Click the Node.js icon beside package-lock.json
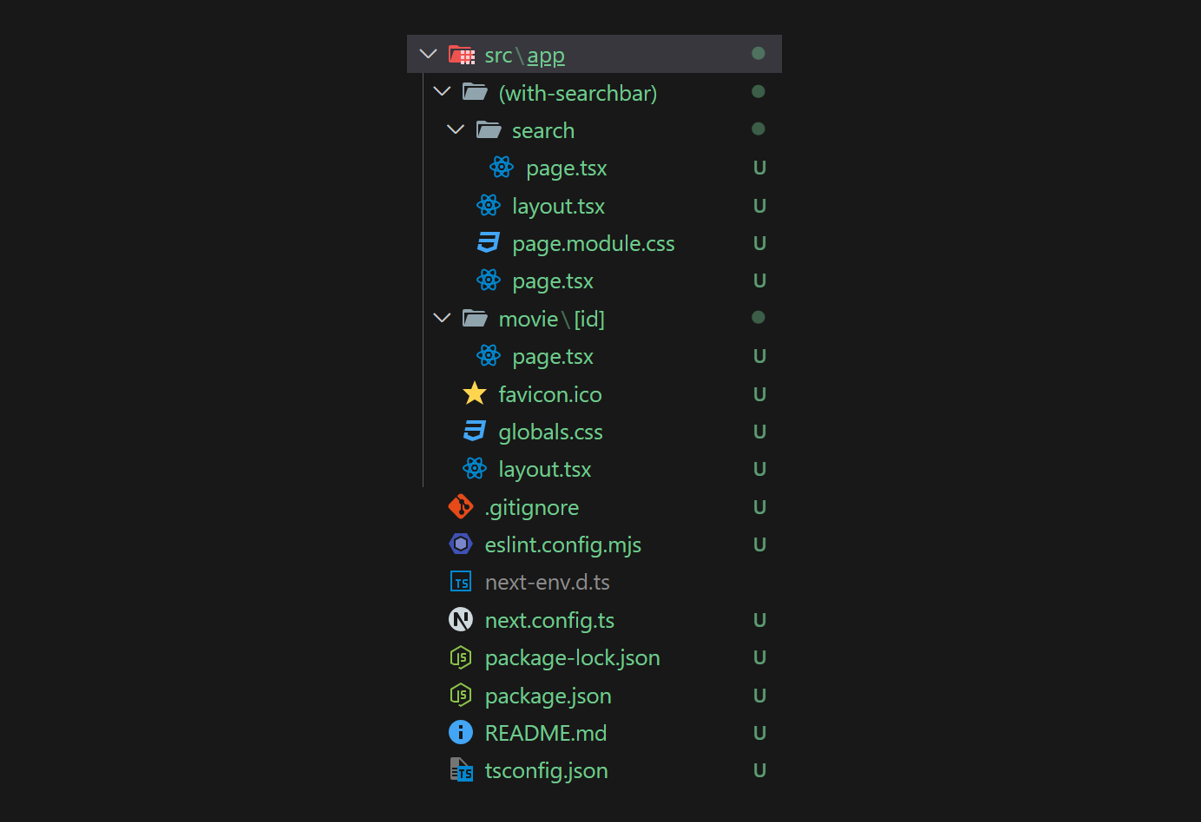1201x822 pixels. point(460,658)
